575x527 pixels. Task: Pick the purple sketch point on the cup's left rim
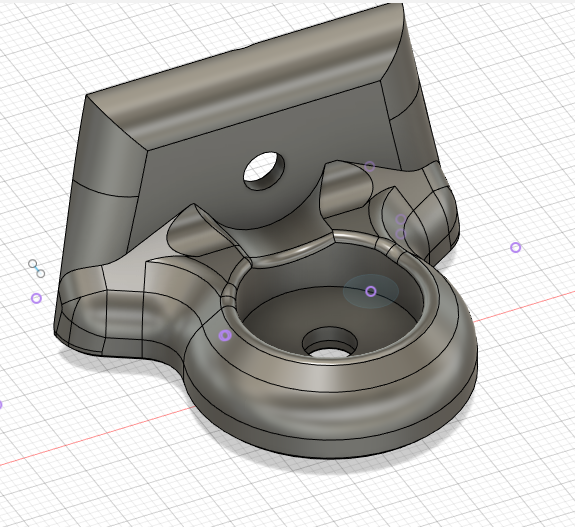point(225,335)
